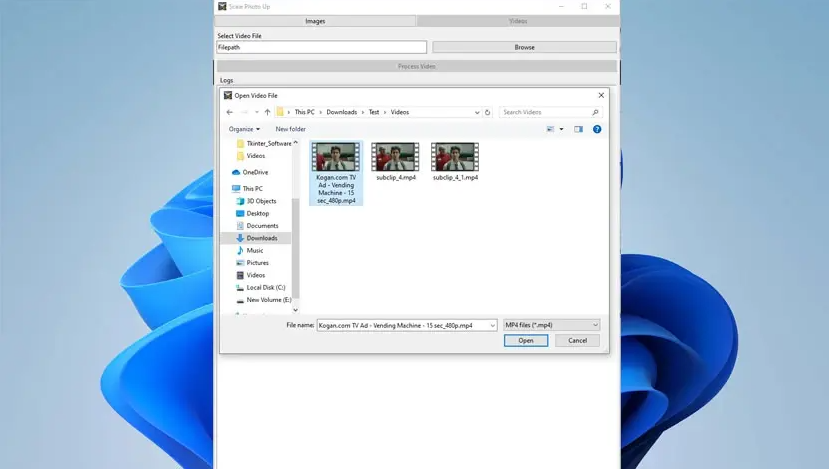Viewport: 829px width, 469px height.
Task: Open the Organize menu
Action: [244, 129]
